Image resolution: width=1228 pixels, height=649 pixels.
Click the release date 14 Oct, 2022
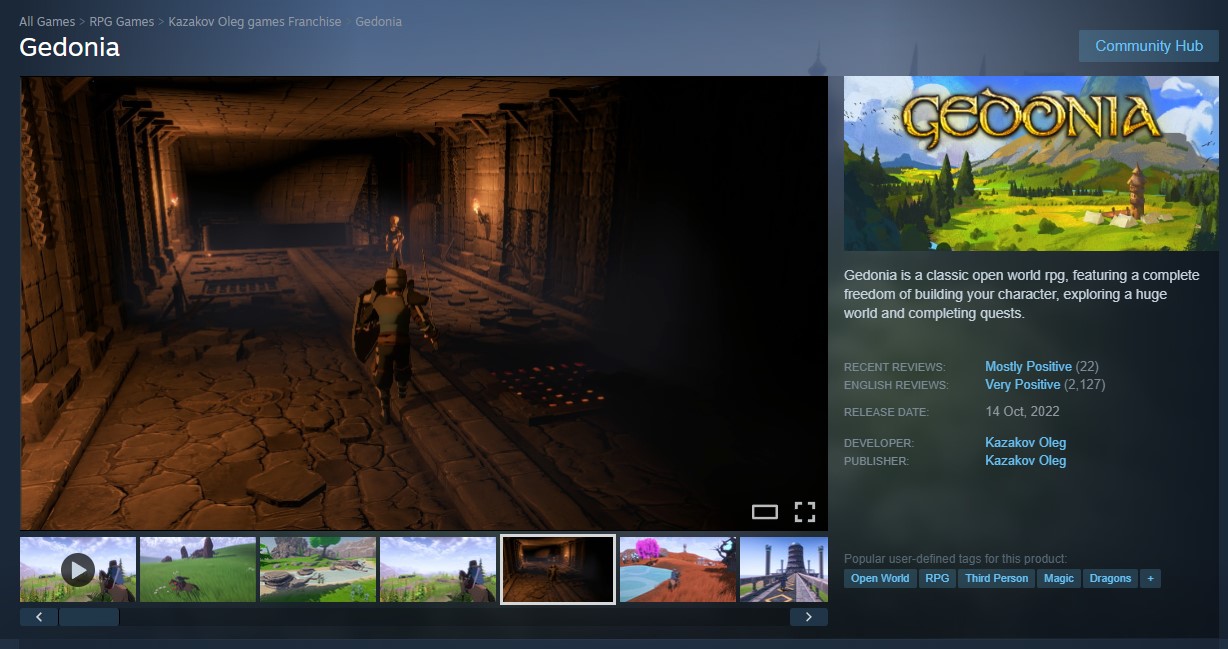coord(1022,411)
